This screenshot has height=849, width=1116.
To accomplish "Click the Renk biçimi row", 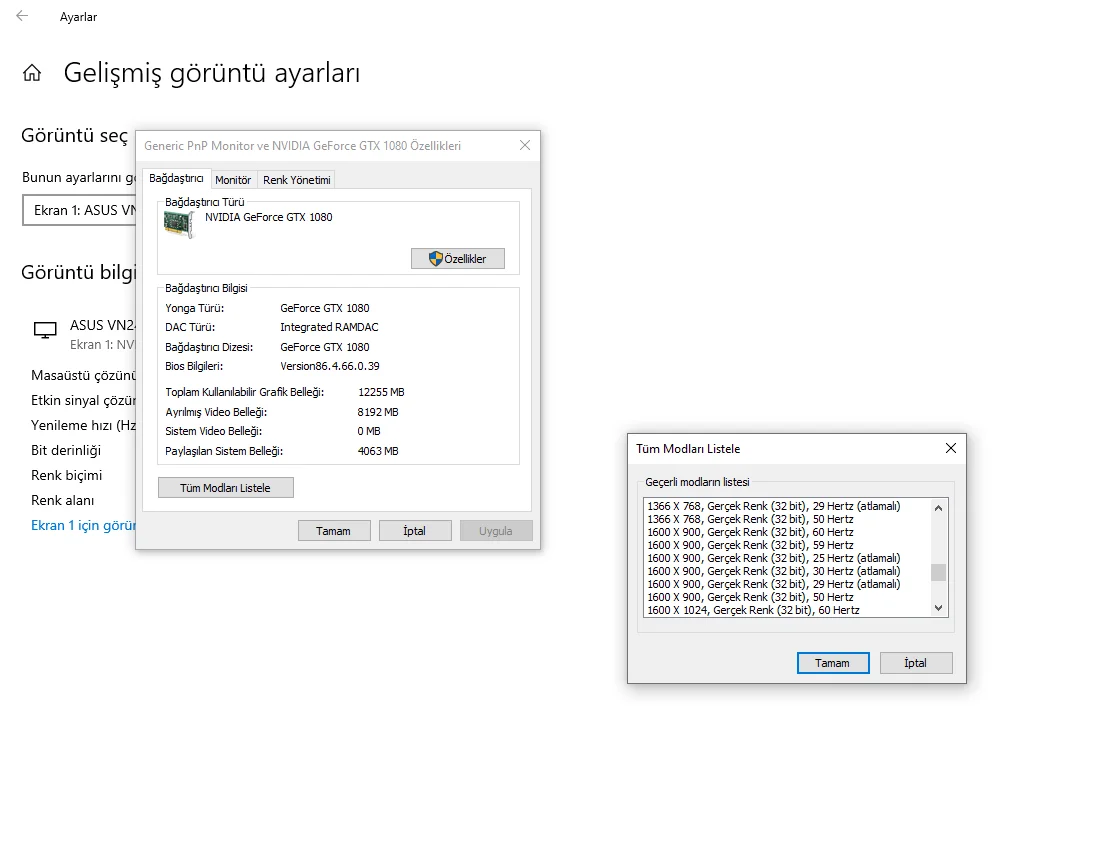I will click(x=66, y=475).
